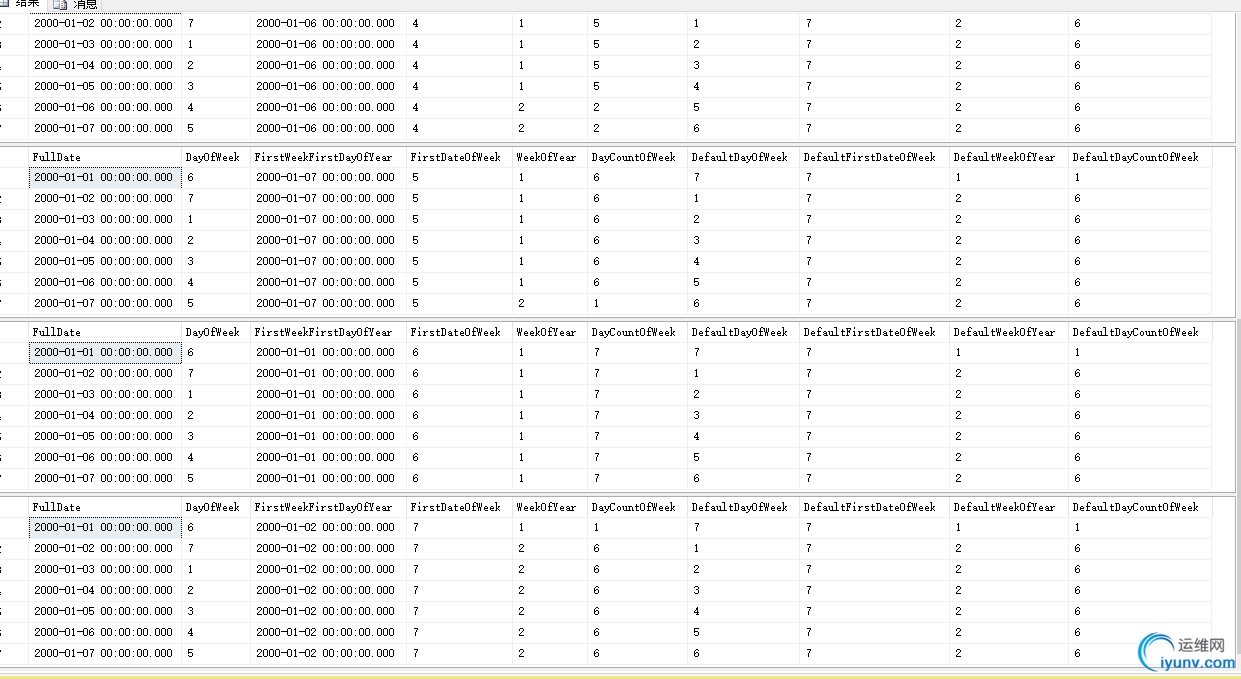
Task: Click DayCountOfWeek header in the 2000-01-01 first-week grid
Action: point(638,332)
